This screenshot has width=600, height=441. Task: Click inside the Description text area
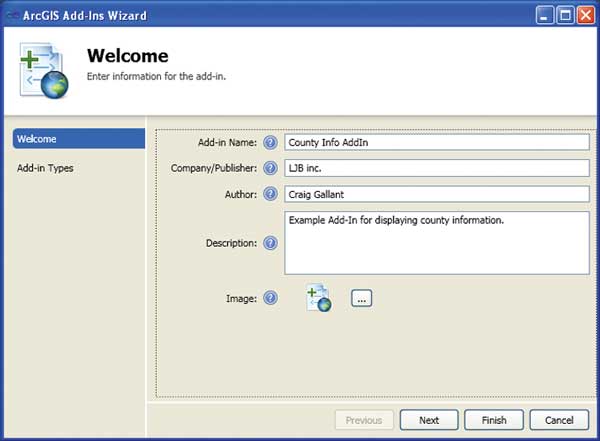[437, 243]
